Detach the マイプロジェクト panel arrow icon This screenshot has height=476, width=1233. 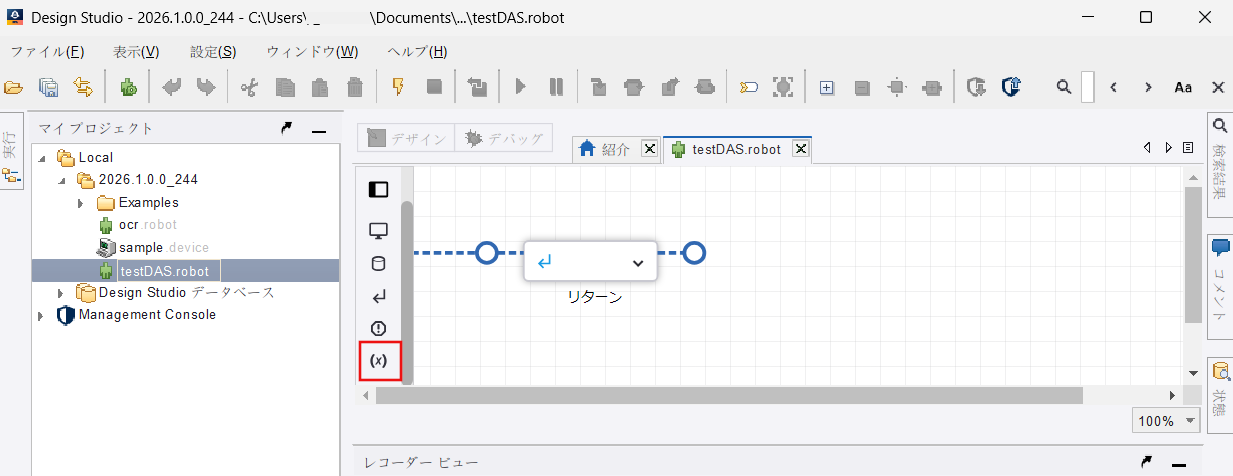287,128
